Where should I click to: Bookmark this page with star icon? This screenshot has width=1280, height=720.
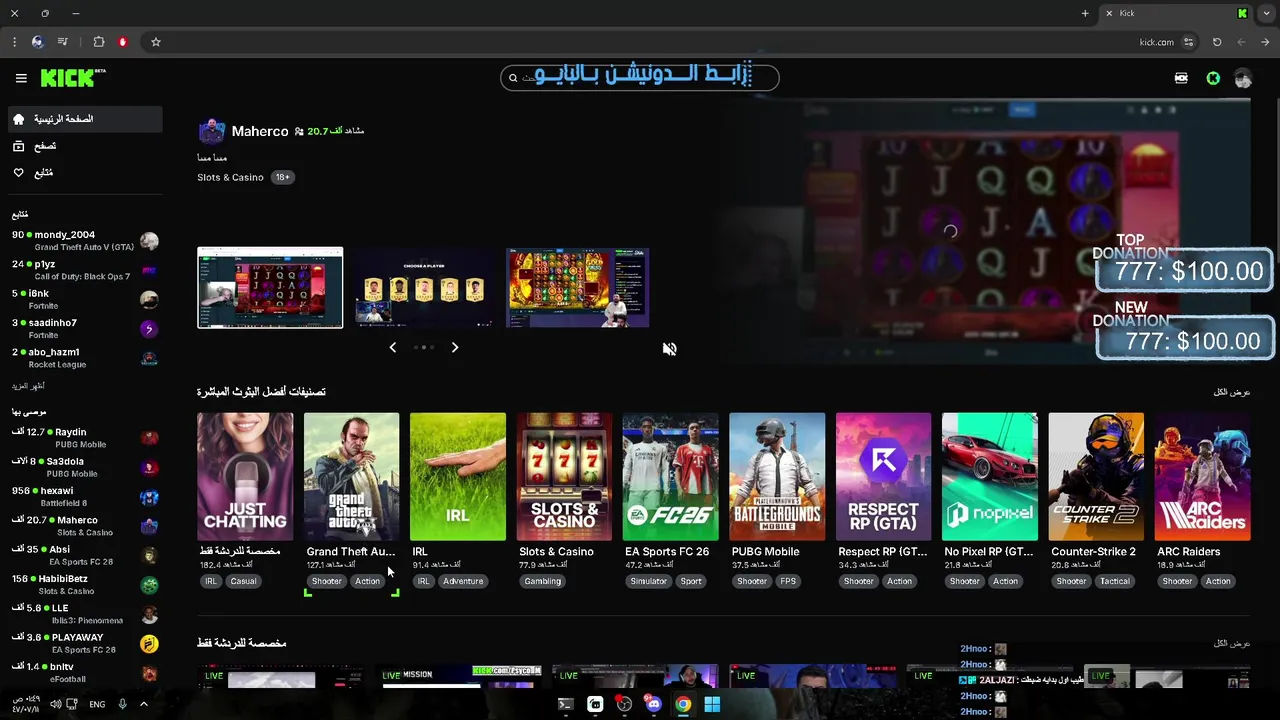[x=156, y=42]
